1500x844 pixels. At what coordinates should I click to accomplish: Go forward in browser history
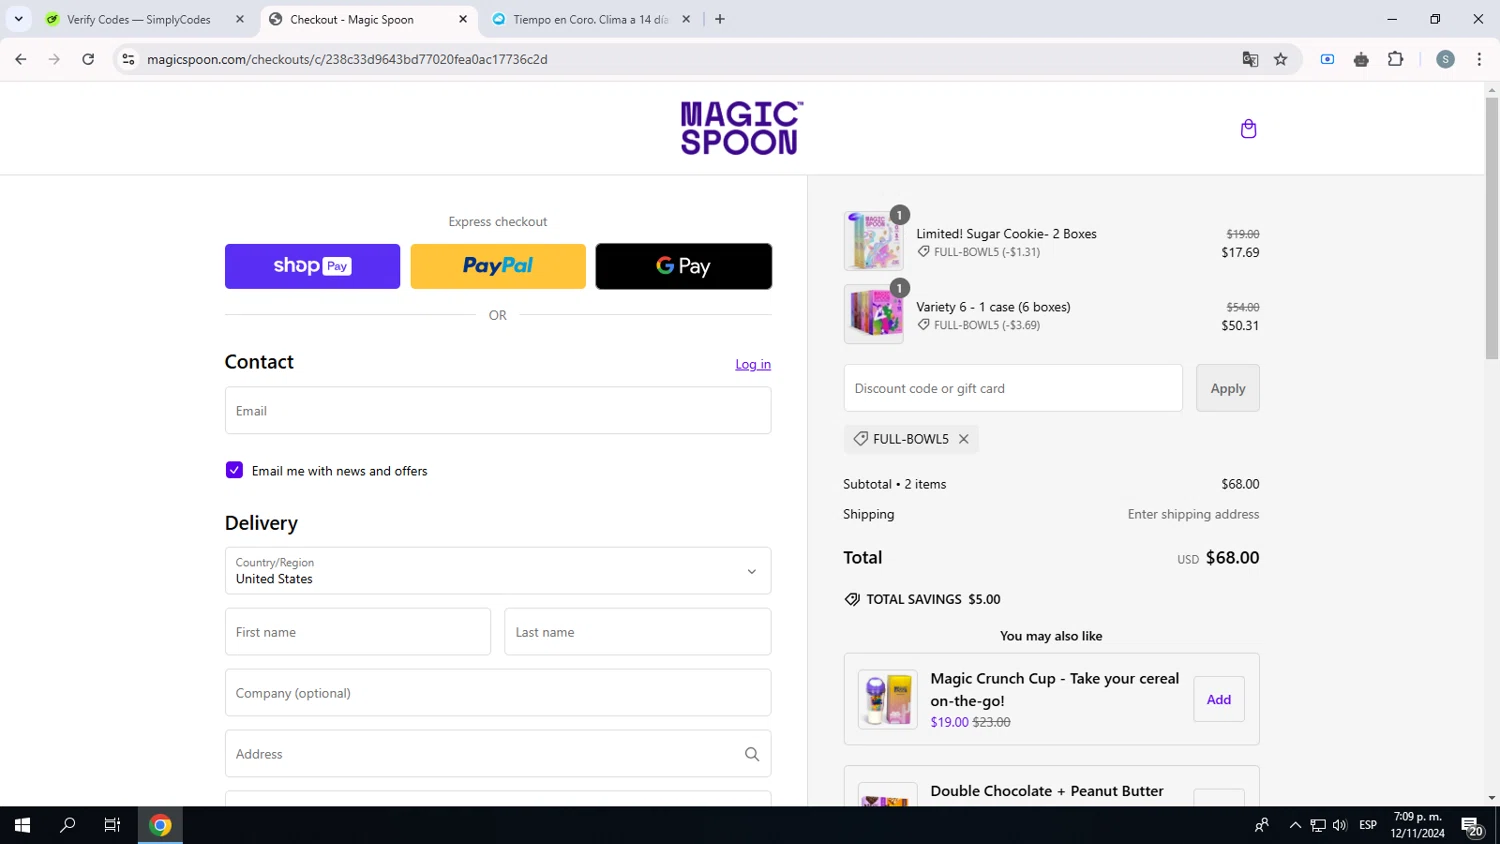[54, 59]
